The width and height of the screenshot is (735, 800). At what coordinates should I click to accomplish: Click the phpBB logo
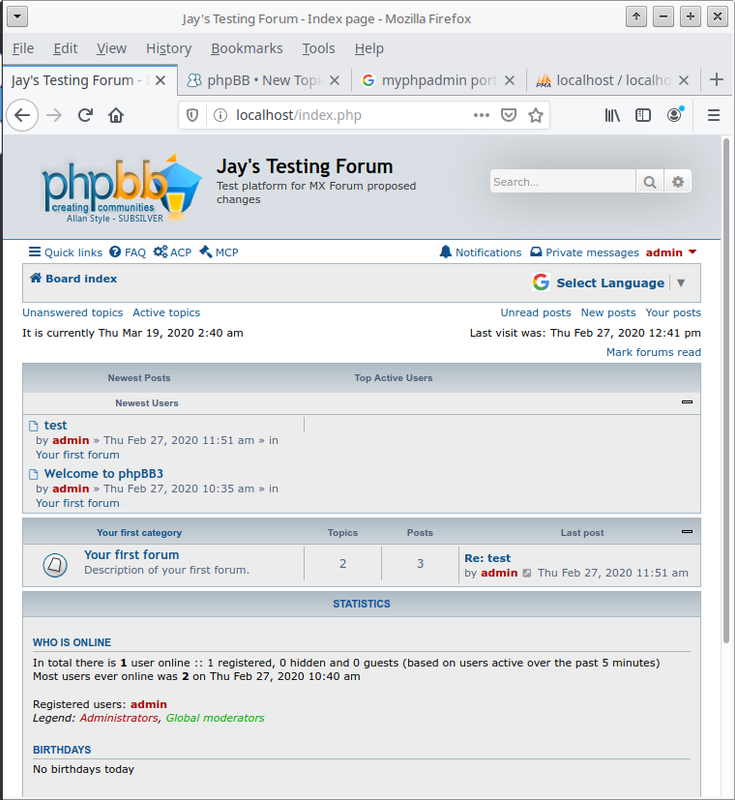(121, 188)
